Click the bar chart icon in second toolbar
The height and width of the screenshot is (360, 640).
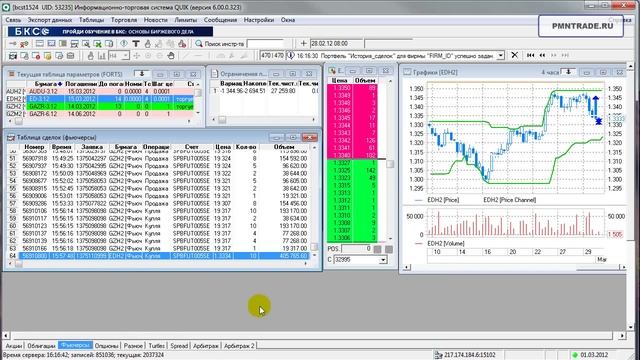pos(102,56)
